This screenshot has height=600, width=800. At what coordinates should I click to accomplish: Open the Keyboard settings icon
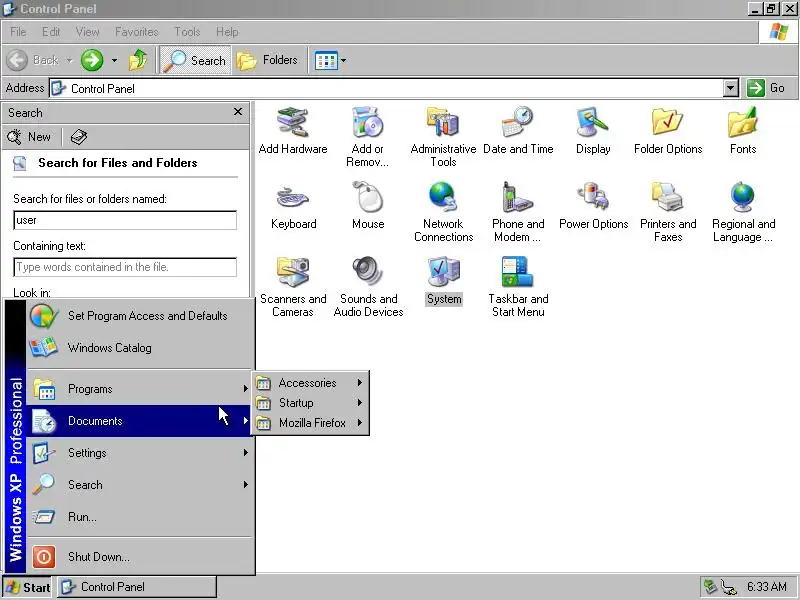pos(293,206)
